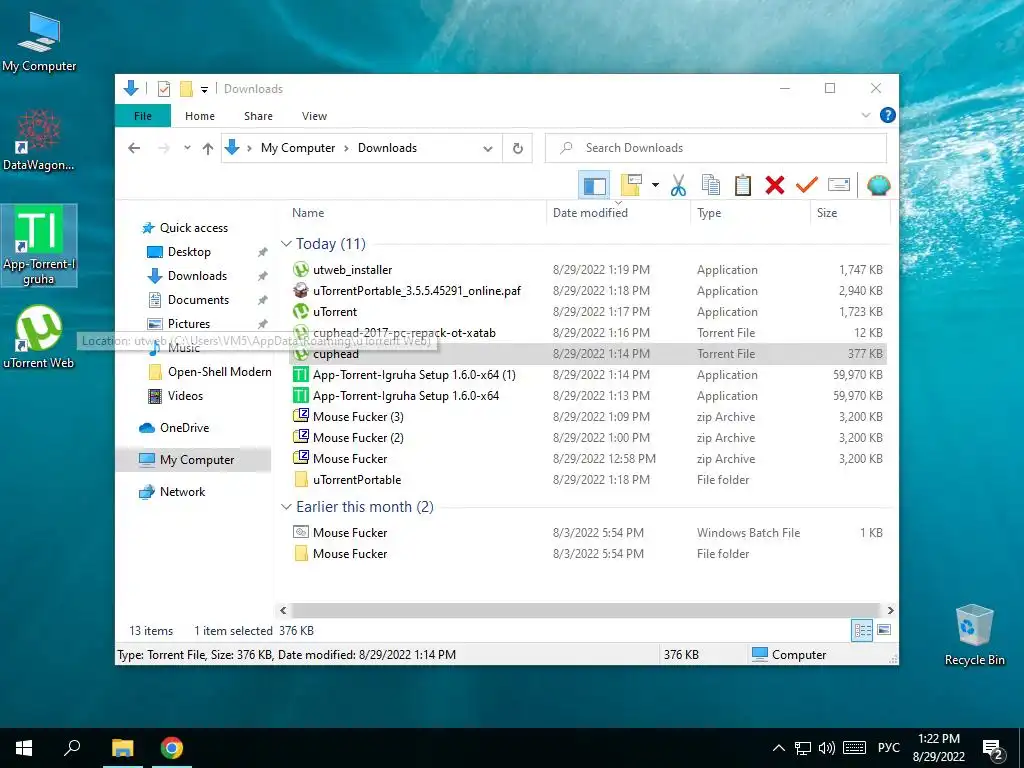Select Videos in navigation pane

click(185, 396)
